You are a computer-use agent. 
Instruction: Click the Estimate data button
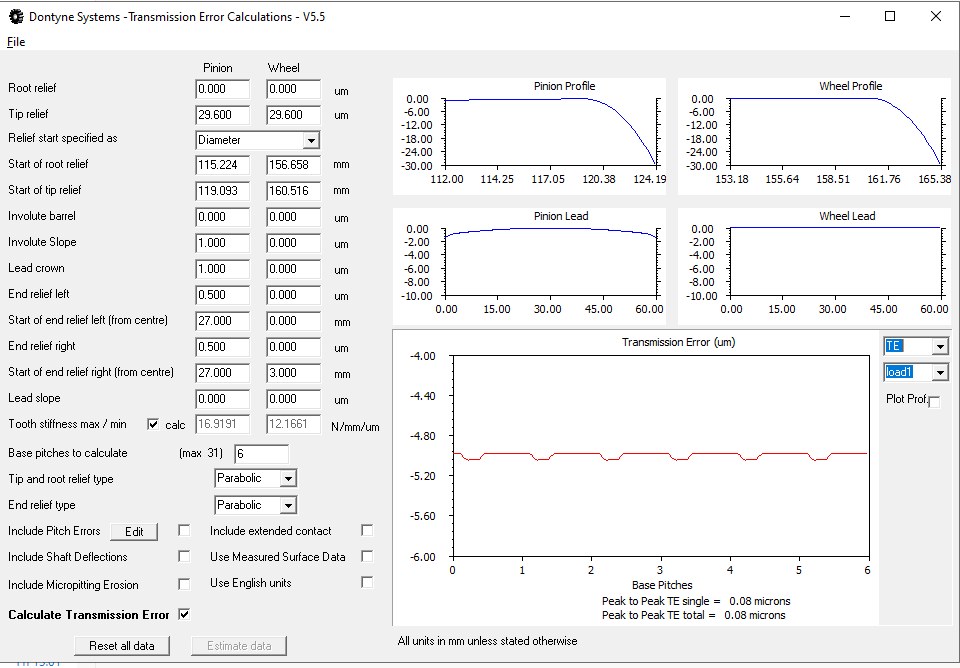239,645
